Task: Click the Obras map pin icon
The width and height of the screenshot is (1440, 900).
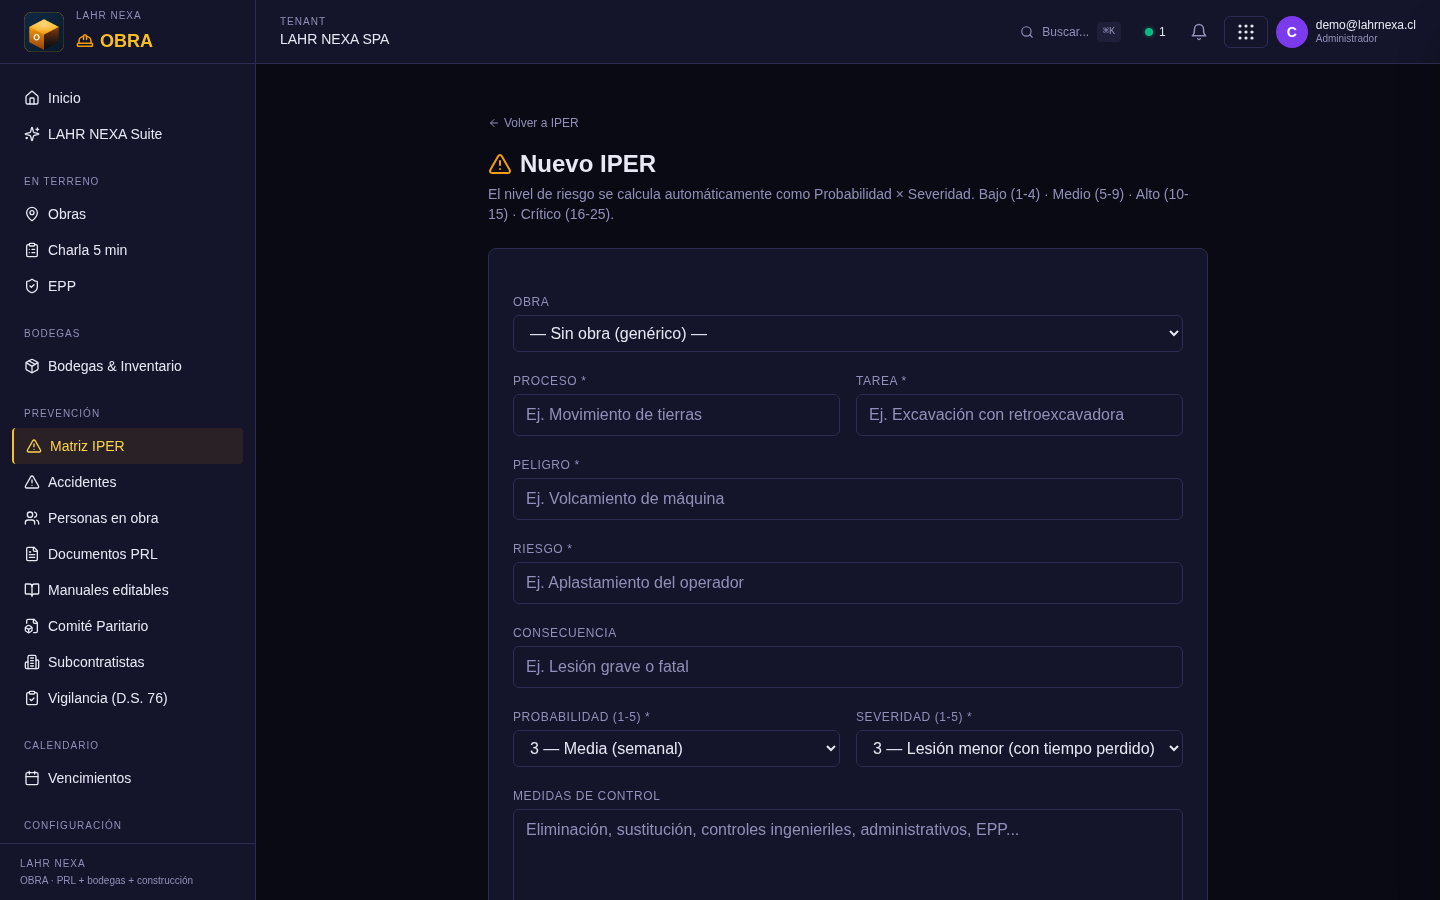Action: 32,214
